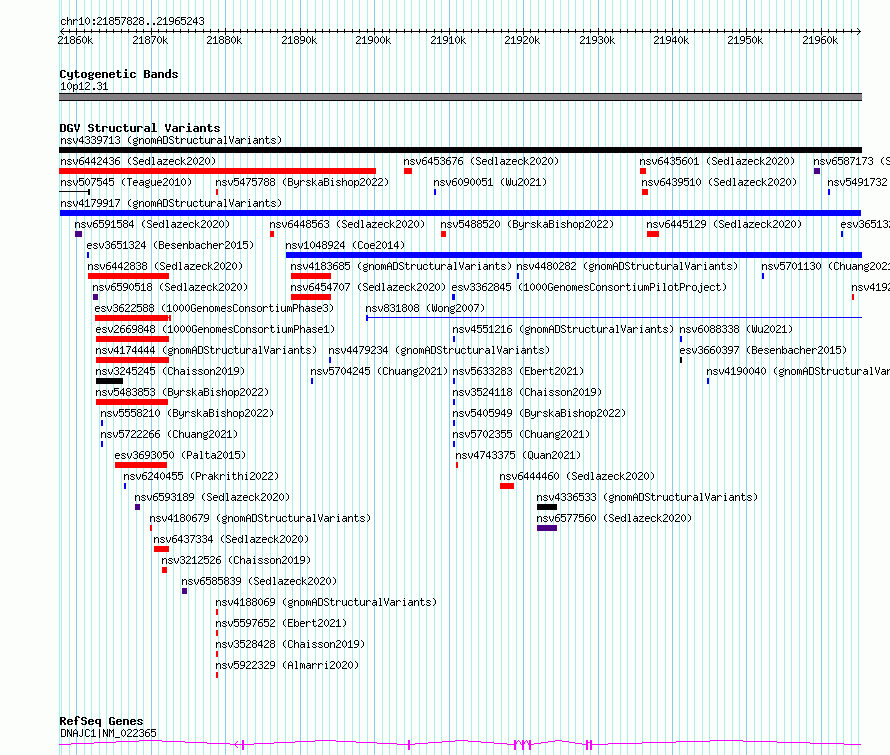This screenshot has width=890, height=755.
Task: Click the 21900k ruler position label
Action: (x=373, y=40)
